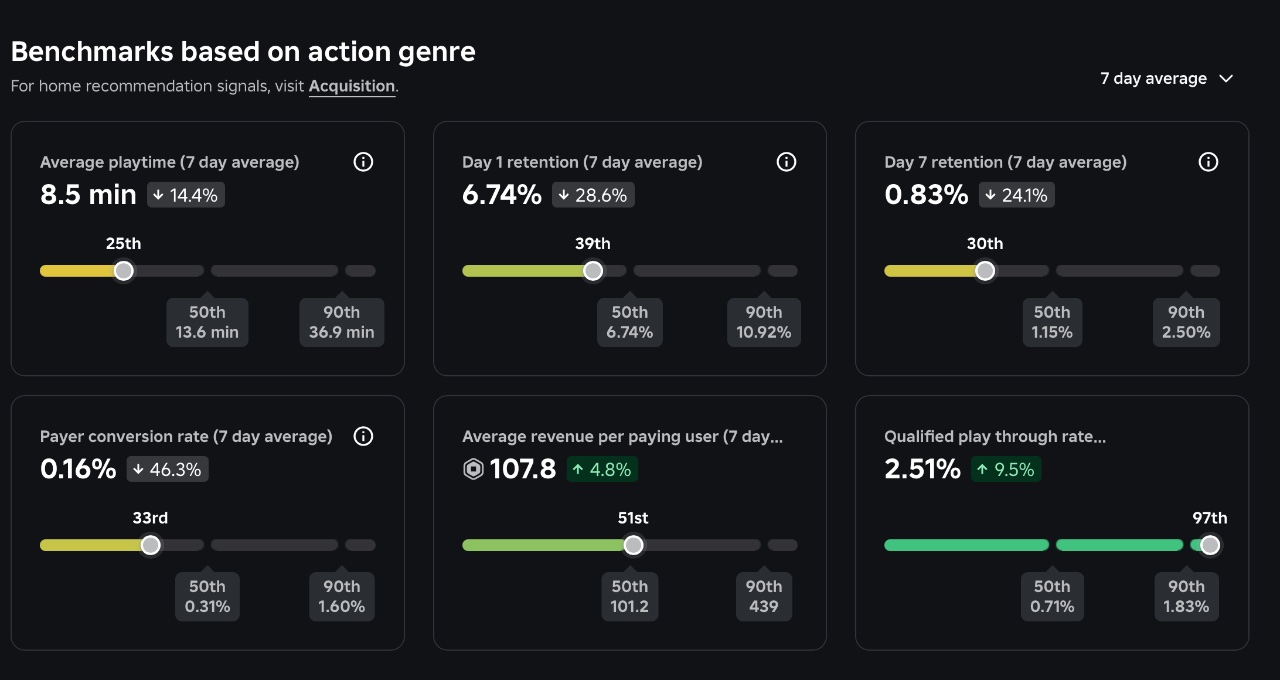The width and height of the screenshot is (1280, 680).
Task: Click the 0.83% headline value
Action: [926, 195]
